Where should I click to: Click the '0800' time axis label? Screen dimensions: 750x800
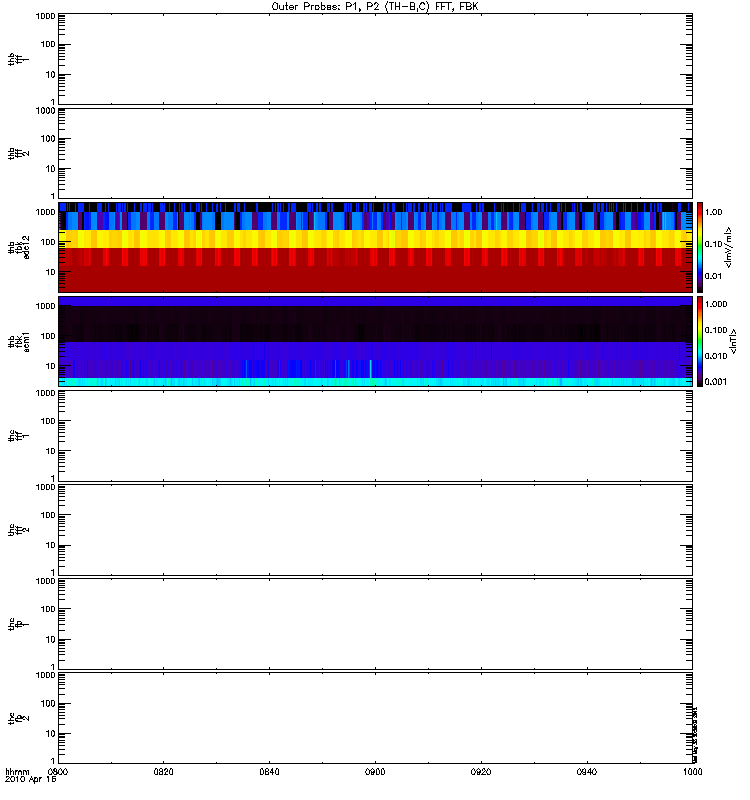(x=58, y=771)
